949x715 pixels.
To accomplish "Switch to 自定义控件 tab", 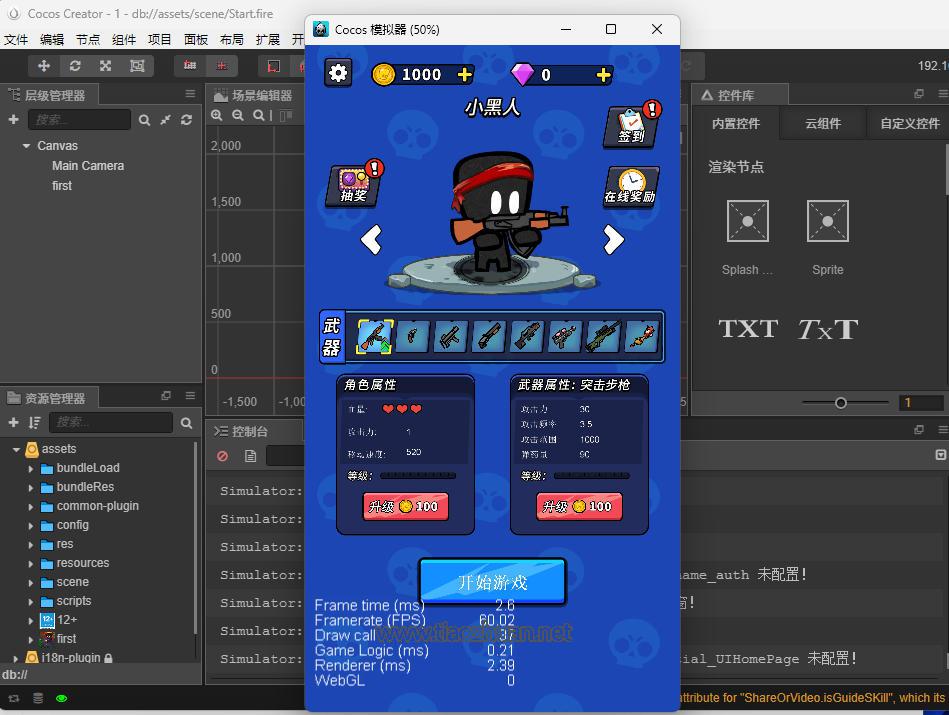I will point(910,124).
